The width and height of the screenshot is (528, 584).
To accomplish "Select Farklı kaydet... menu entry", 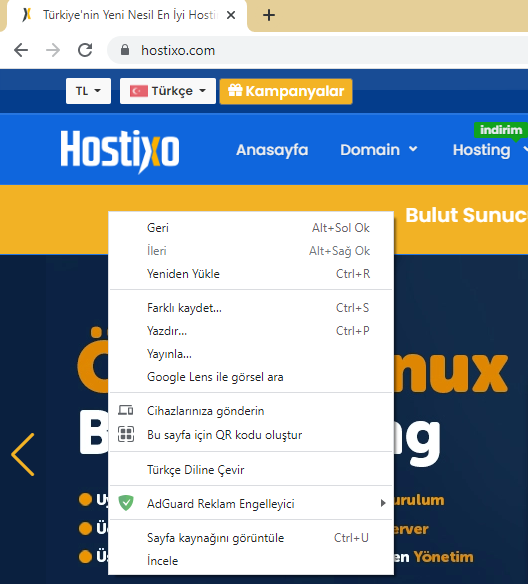I will tap(251, 308).
